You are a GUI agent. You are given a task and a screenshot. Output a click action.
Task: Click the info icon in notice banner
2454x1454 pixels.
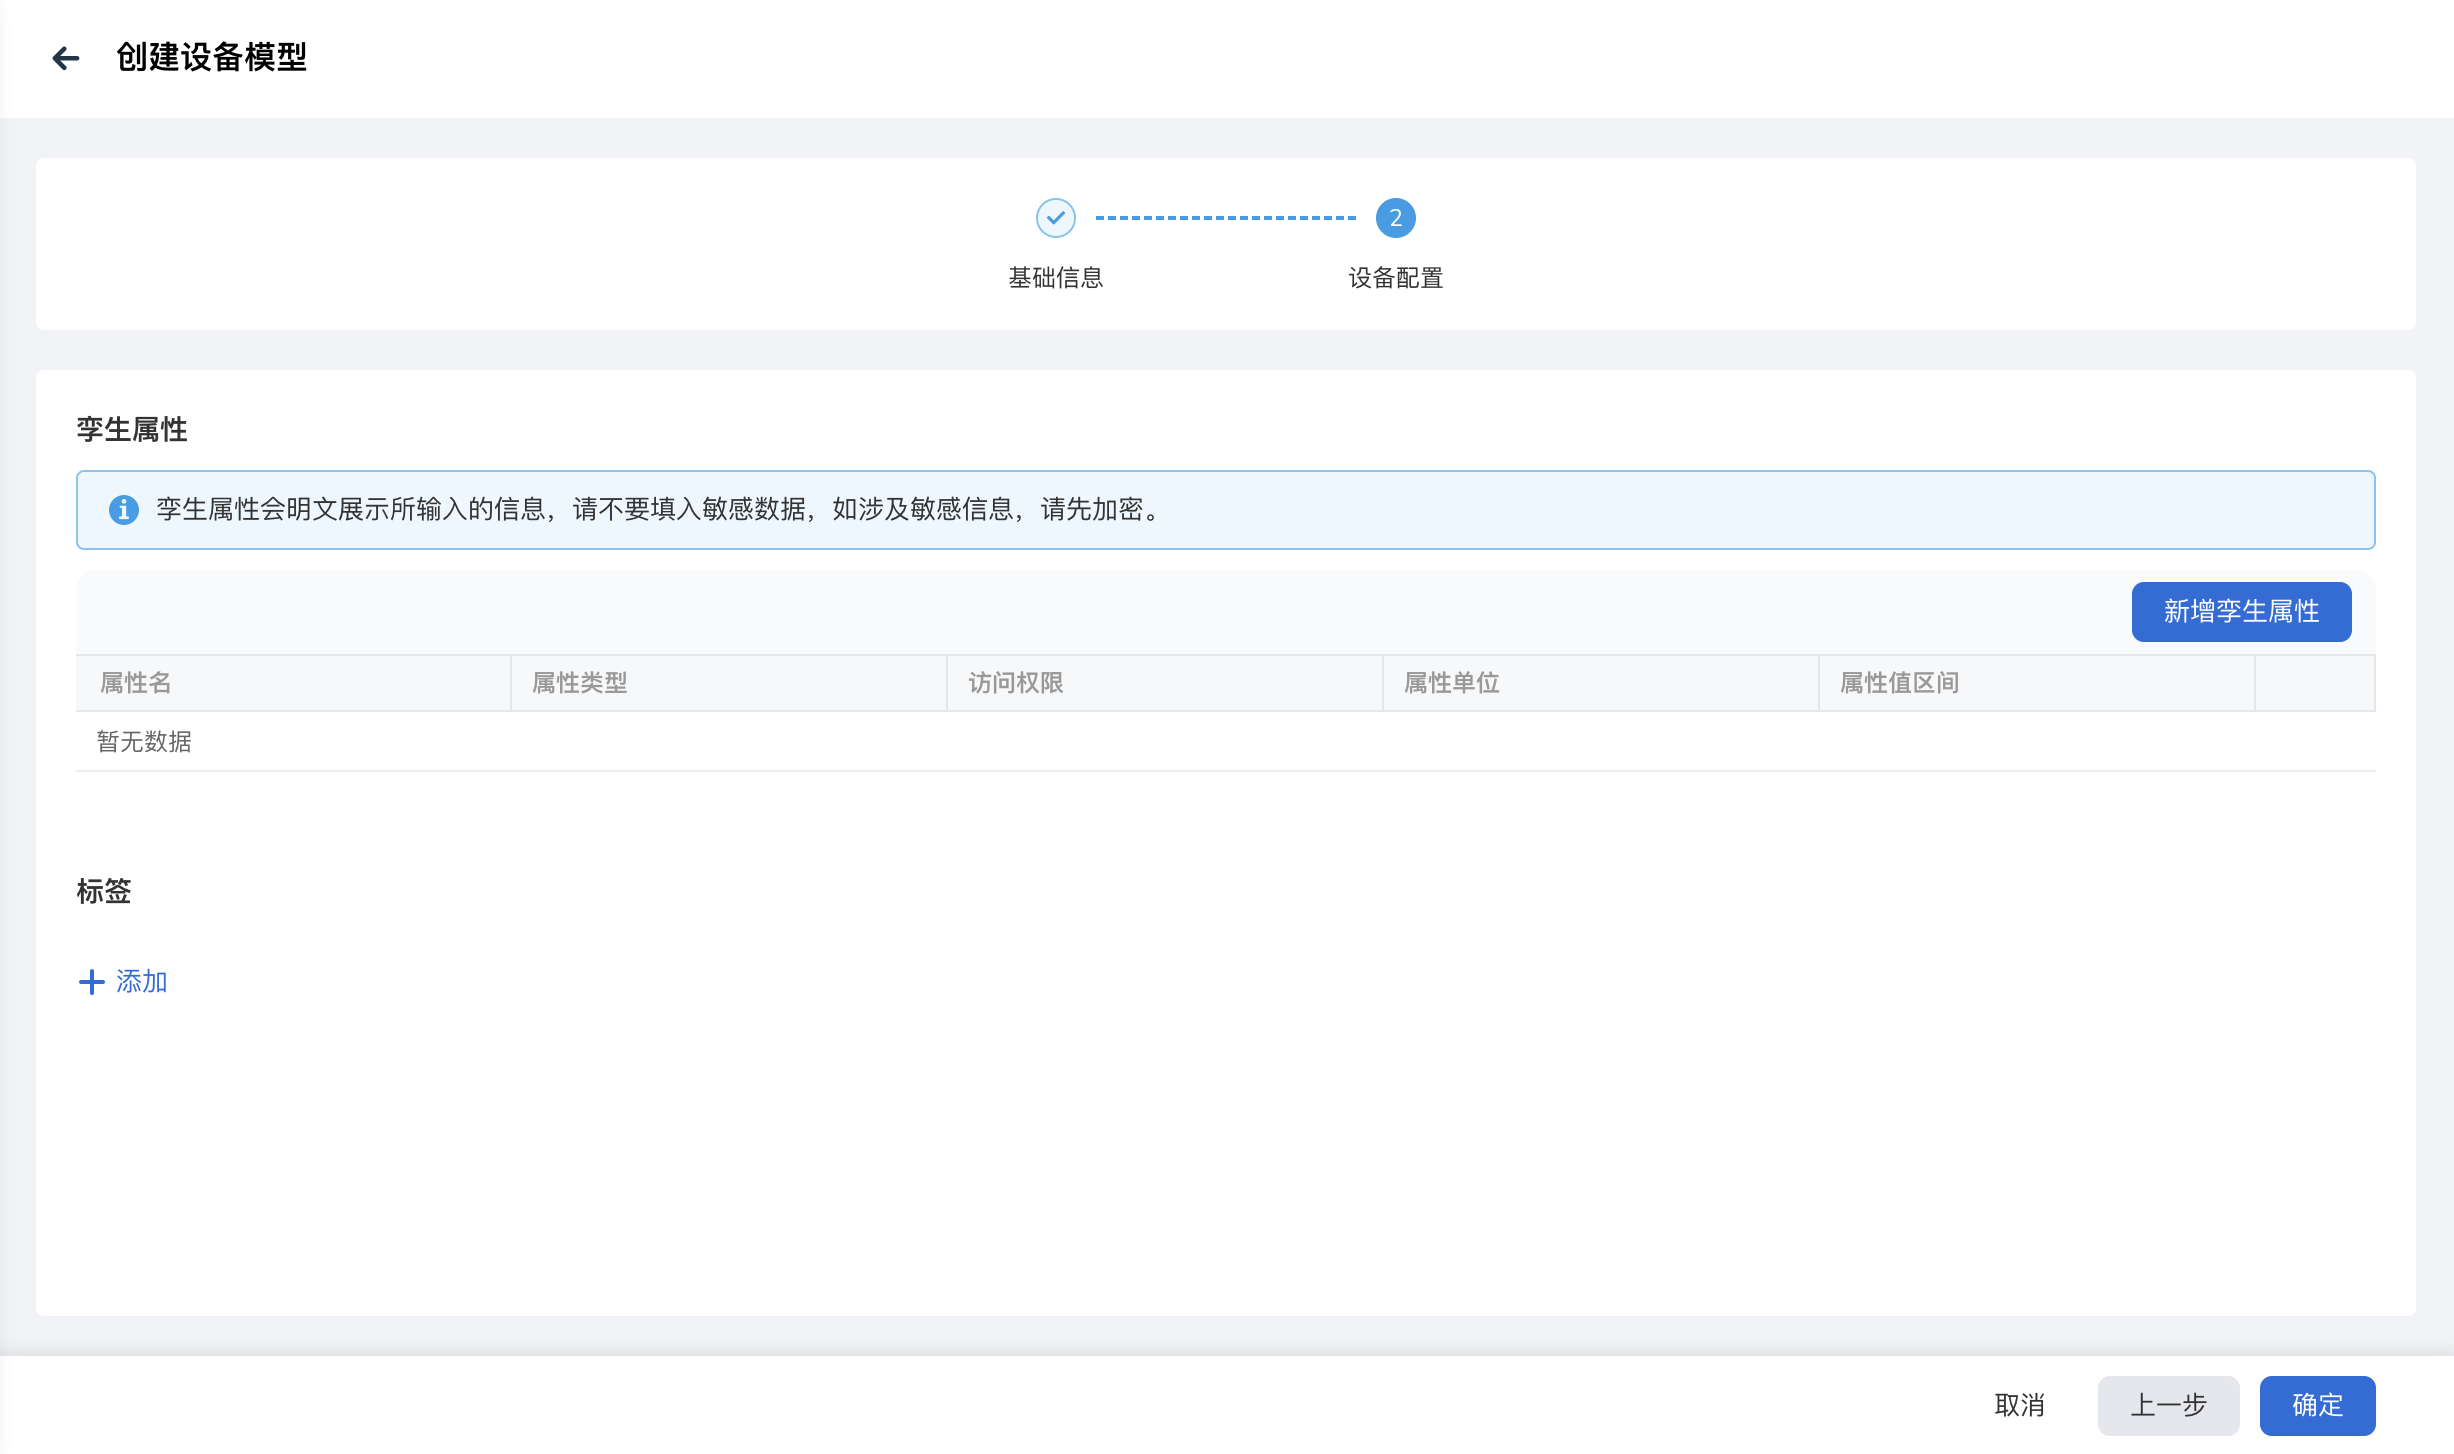[x=123, y=510]
